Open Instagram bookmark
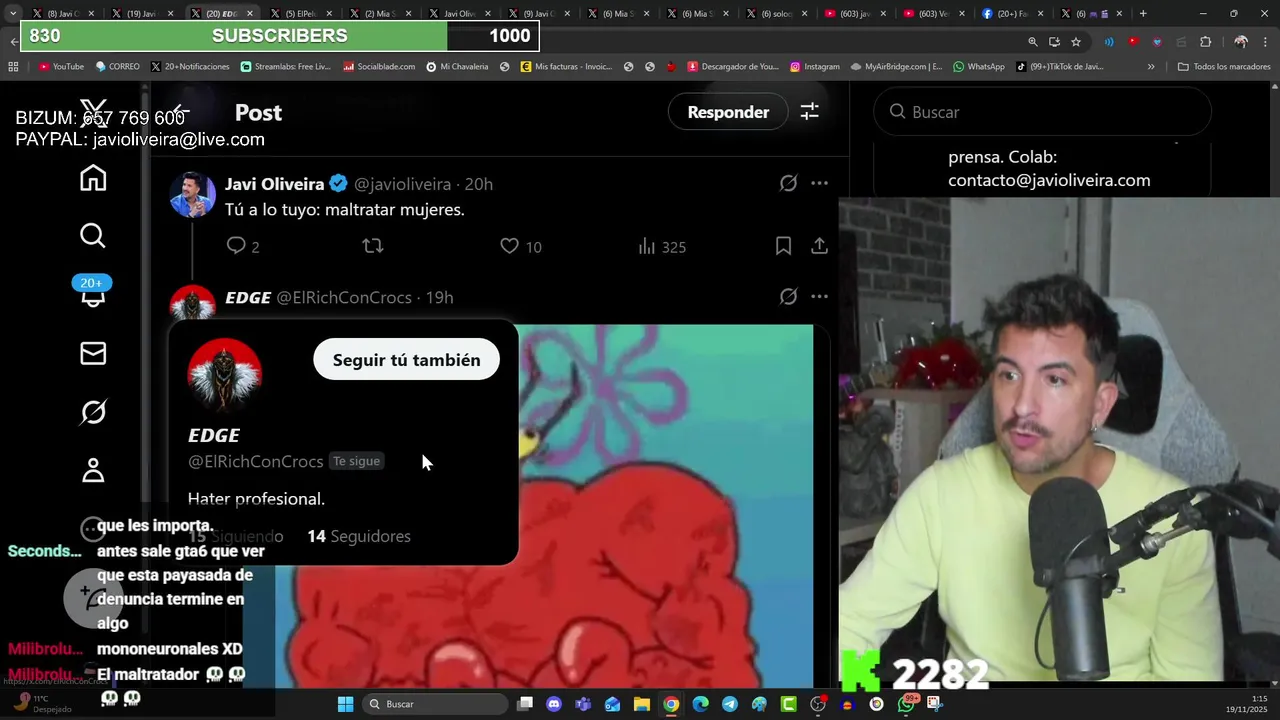 pyautogui.click(x=815, y=67)
